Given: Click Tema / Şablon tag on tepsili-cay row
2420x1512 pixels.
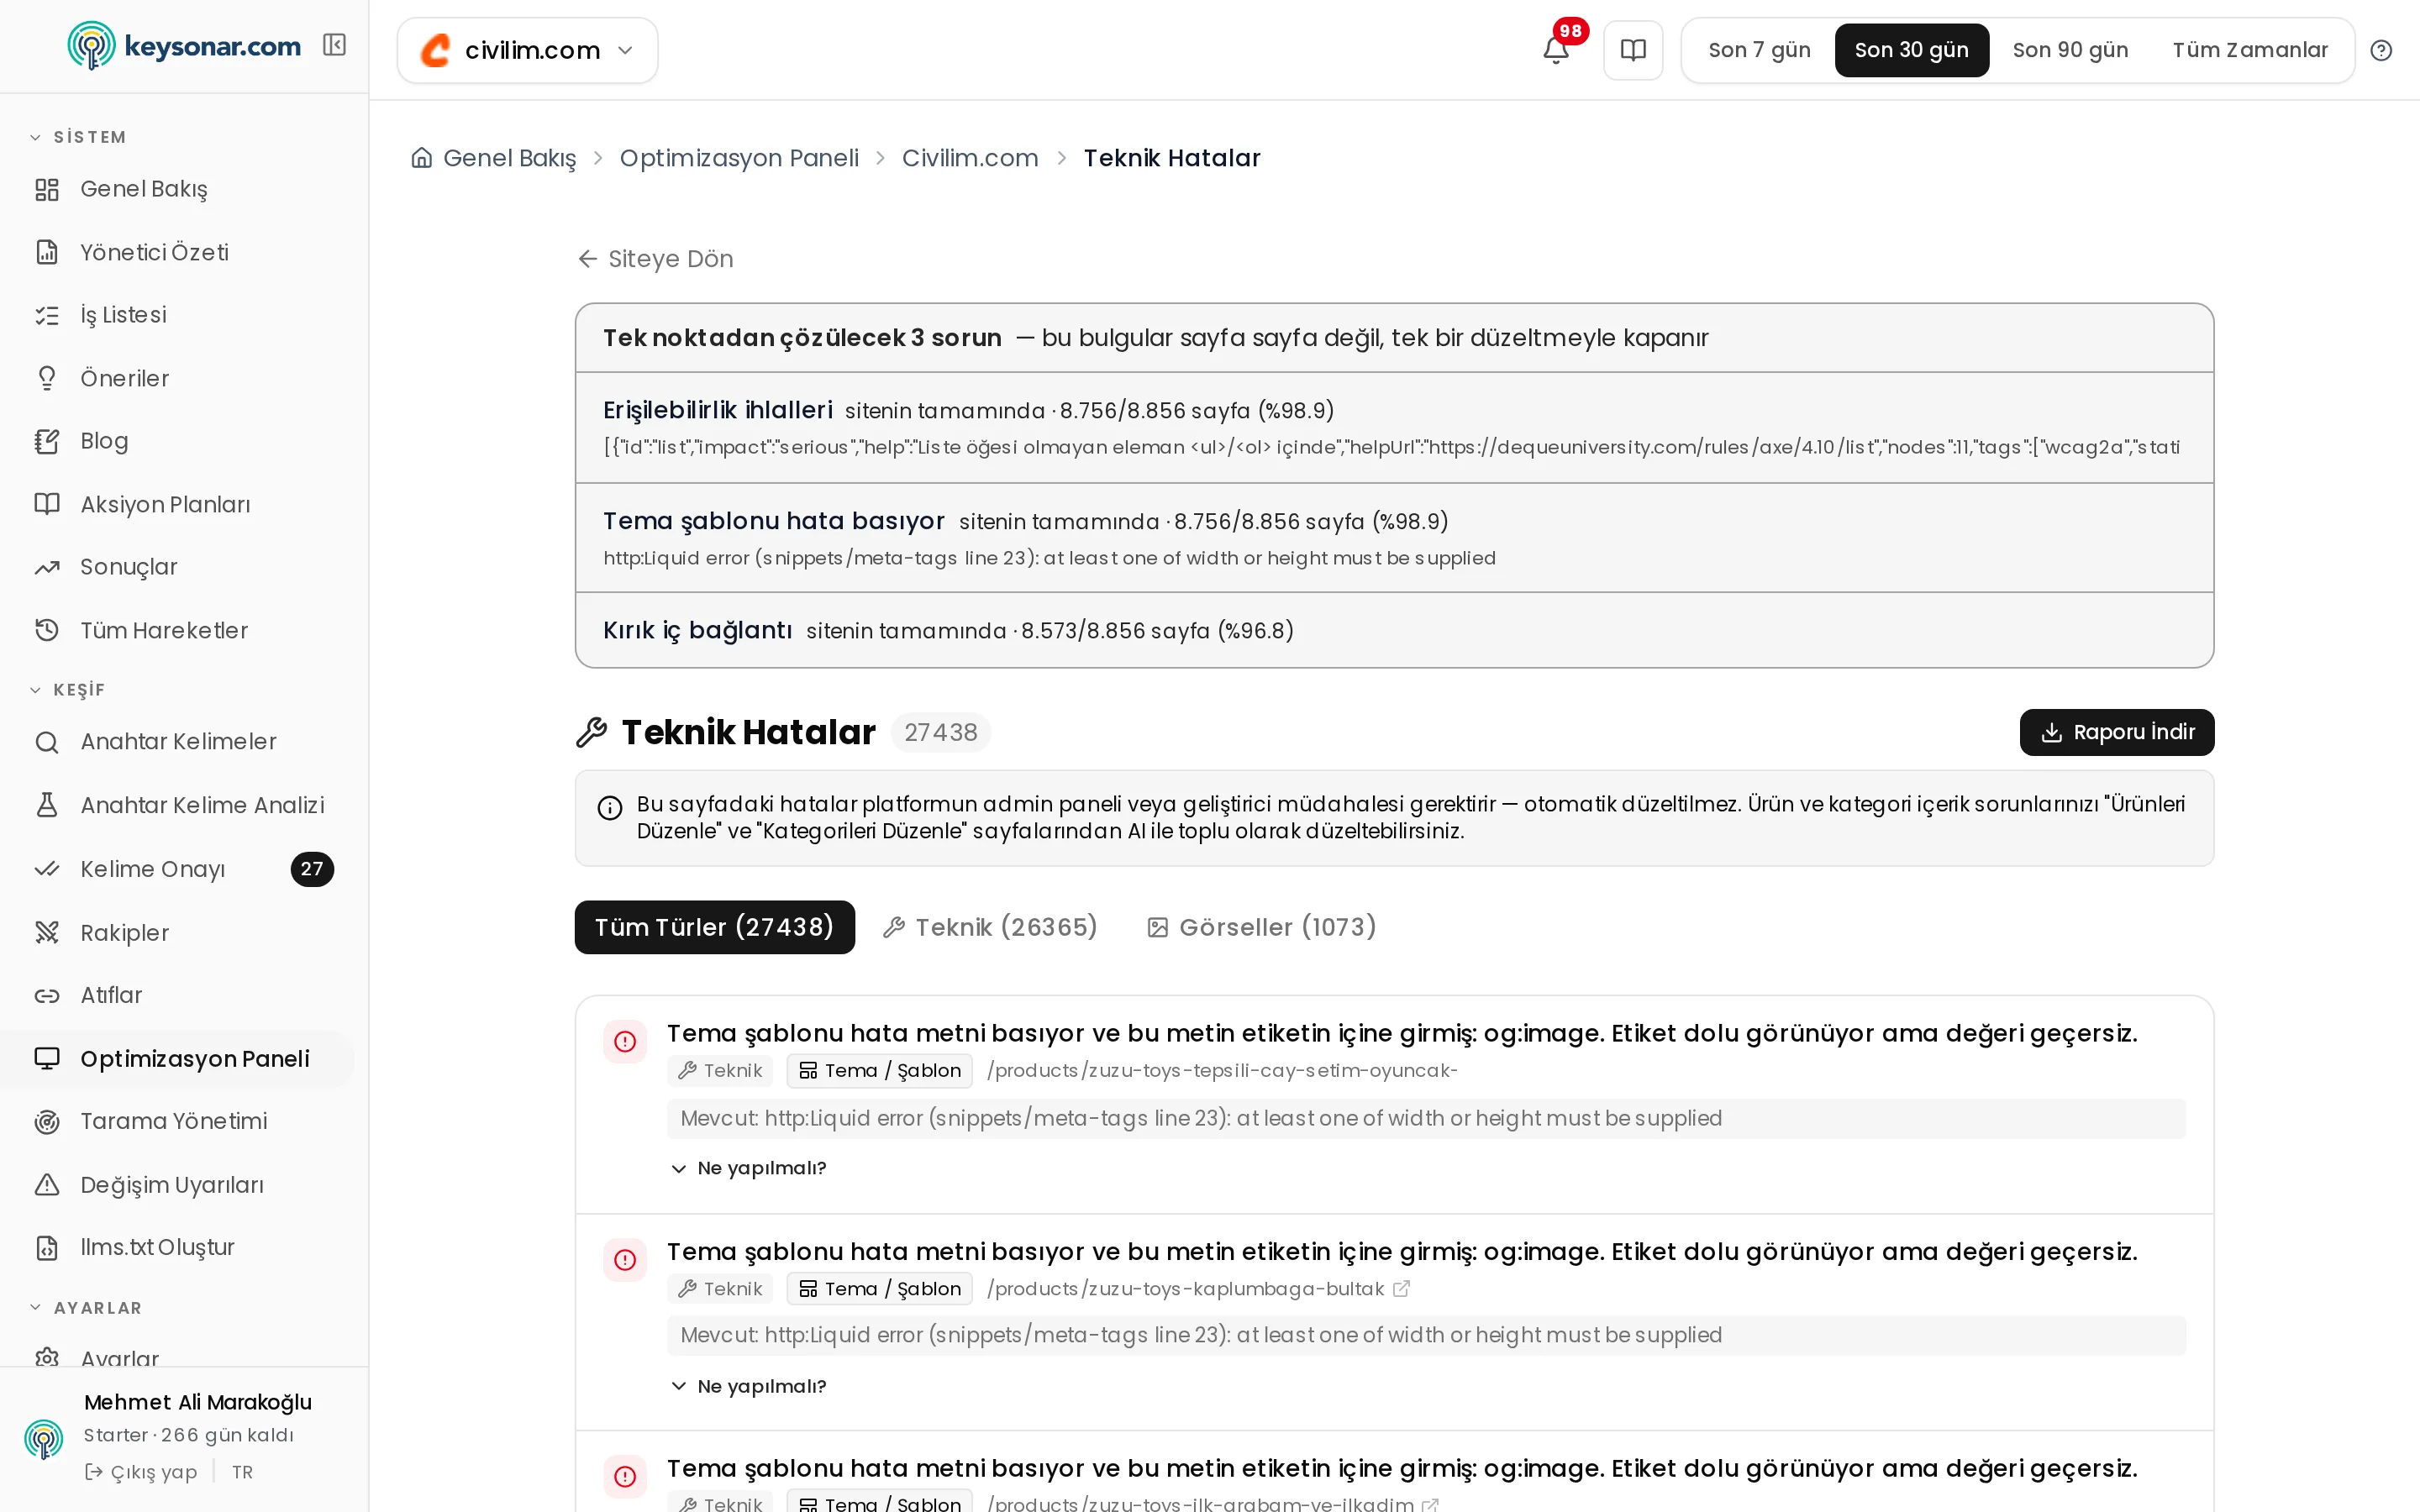Looking at the screenshot, I should [880, 1070].
